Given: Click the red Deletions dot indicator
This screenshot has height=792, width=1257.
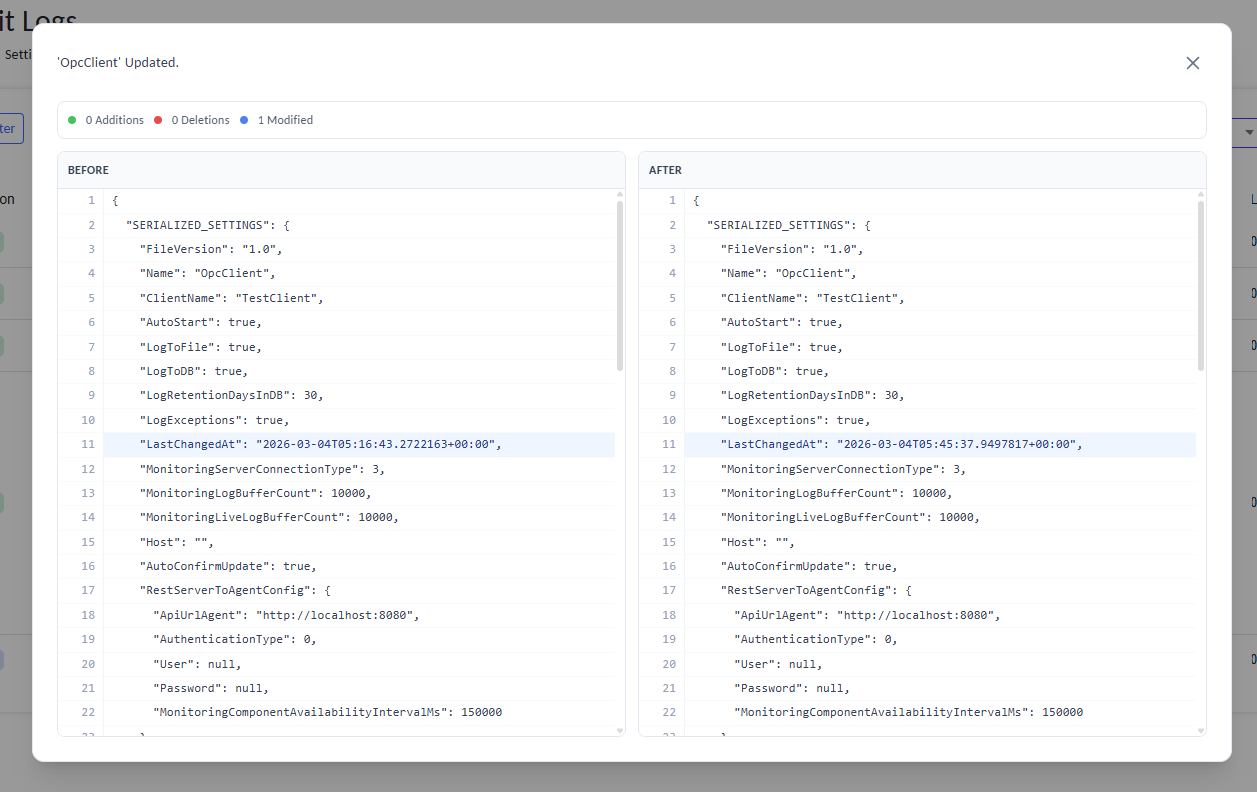Looking at the screenshot, I should pyautogui.click(x=158, y=120).
